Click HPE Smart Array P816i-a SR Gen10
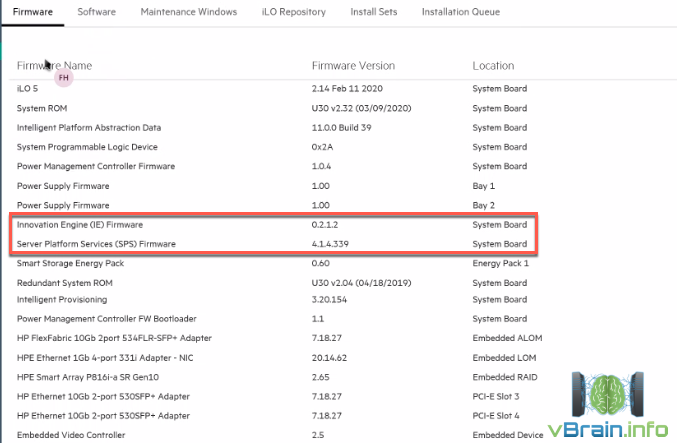Image resolution: width=677 pixels, height=443 pixels. (88, 377)
